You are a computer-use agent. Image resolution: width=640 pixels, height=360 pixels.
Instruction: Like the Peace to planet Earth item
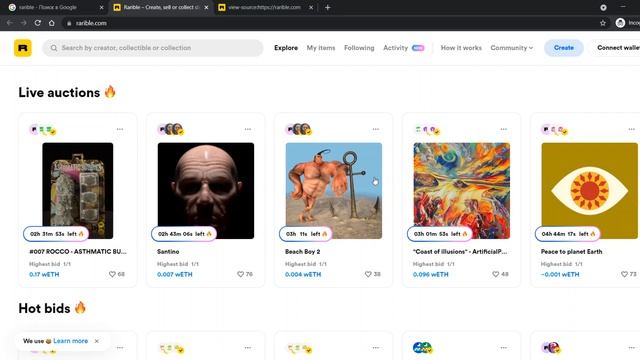coord(624,274)
